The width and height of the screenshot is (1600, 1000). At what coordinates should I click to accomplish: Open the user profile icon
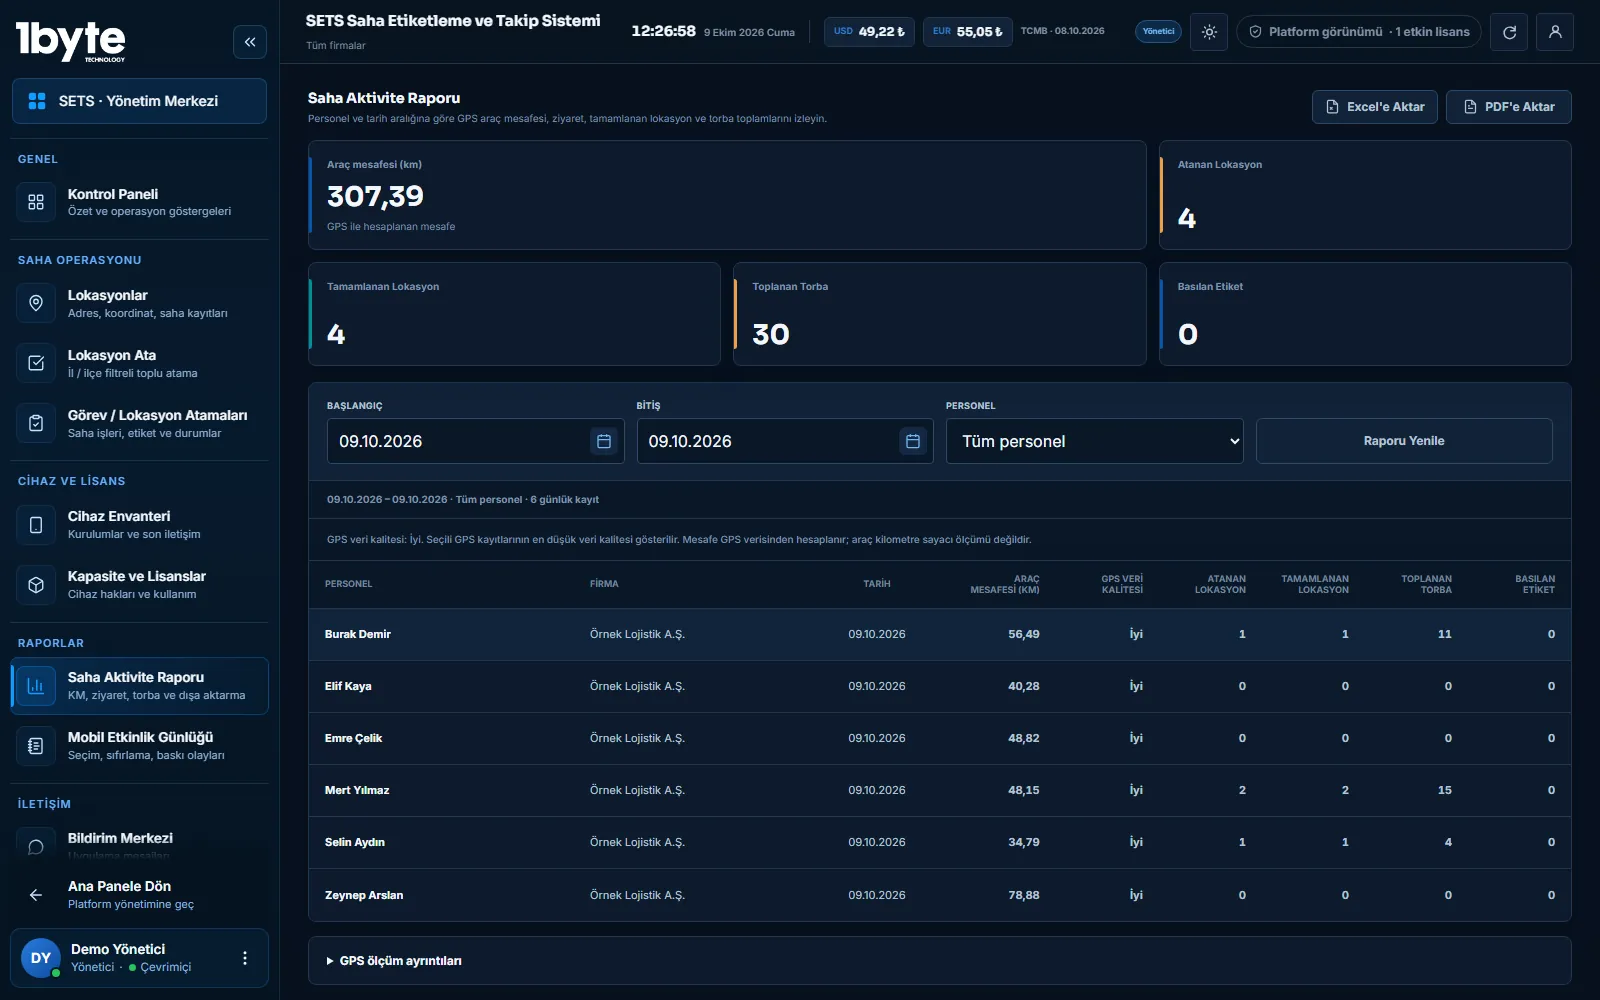1555,32
